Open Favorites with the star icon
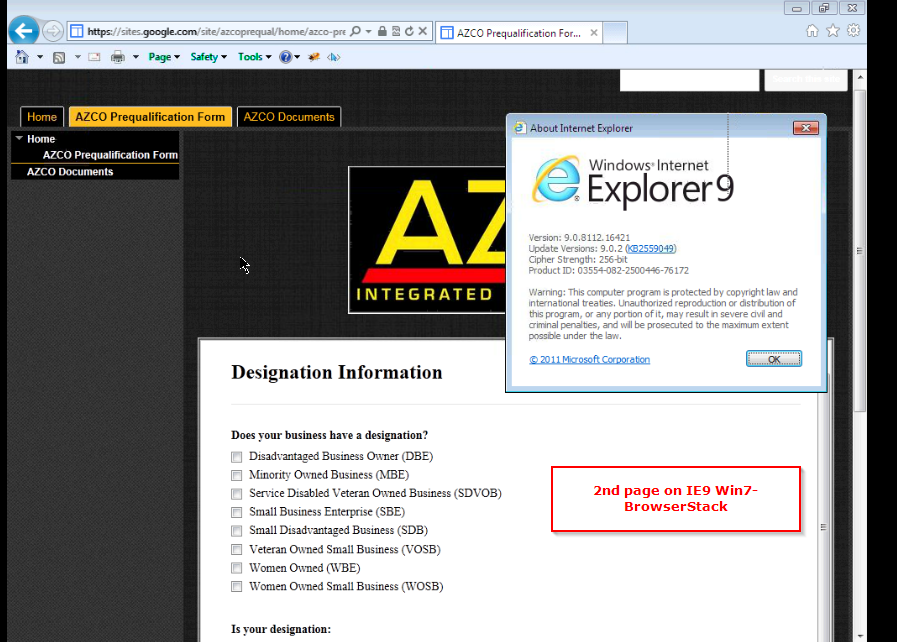Viewport: 897px width, 642px height. tap(833, 30)
